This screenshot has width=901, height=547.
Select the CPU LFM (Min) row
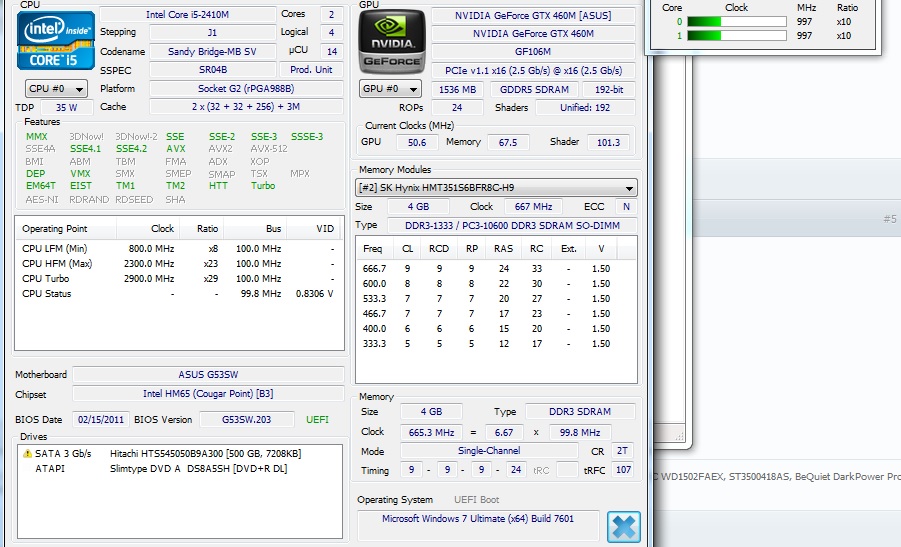(178, 249)
